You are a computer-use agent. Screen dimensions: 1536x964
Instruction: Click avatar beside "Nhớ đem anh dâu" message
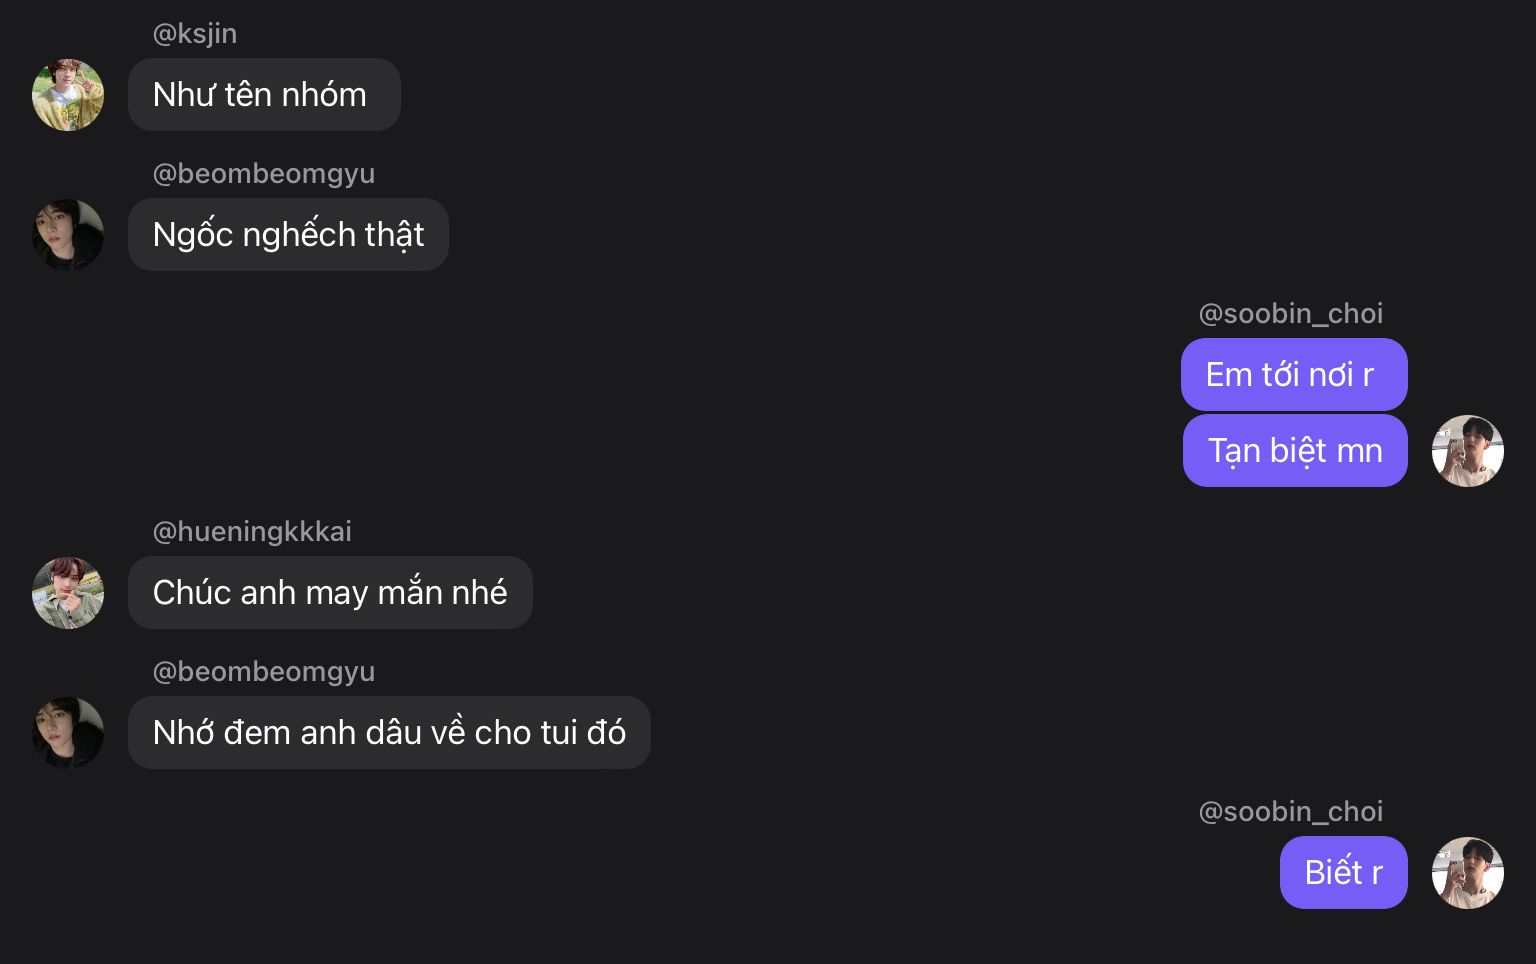68,733
